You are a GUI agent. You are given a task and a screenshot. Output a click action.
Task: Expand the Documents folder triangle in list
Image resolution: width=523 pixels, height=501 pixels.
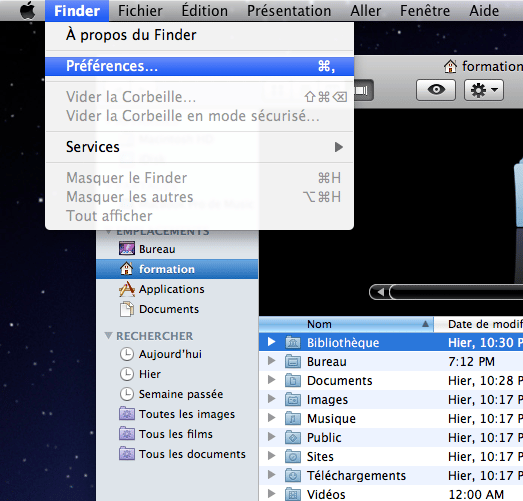[272, 380]
